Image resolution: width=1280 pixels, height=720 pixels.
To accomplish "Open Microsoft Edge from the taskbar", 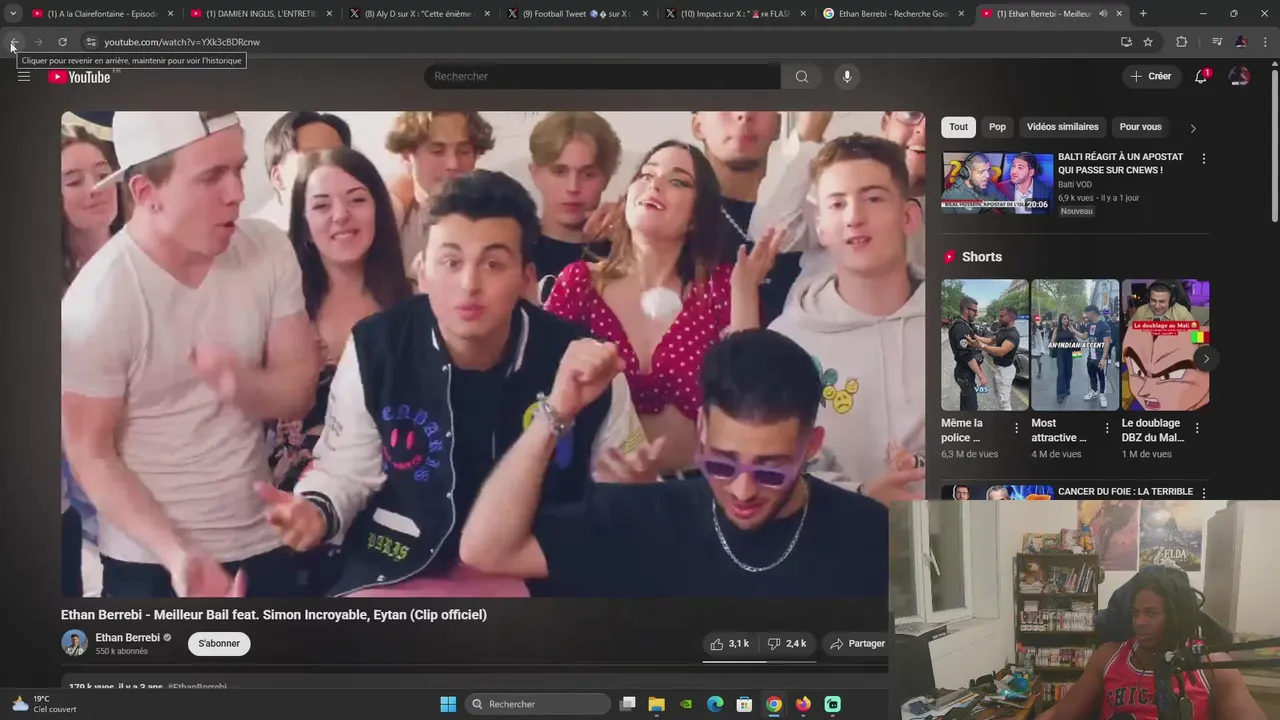I will click(715, 704).
